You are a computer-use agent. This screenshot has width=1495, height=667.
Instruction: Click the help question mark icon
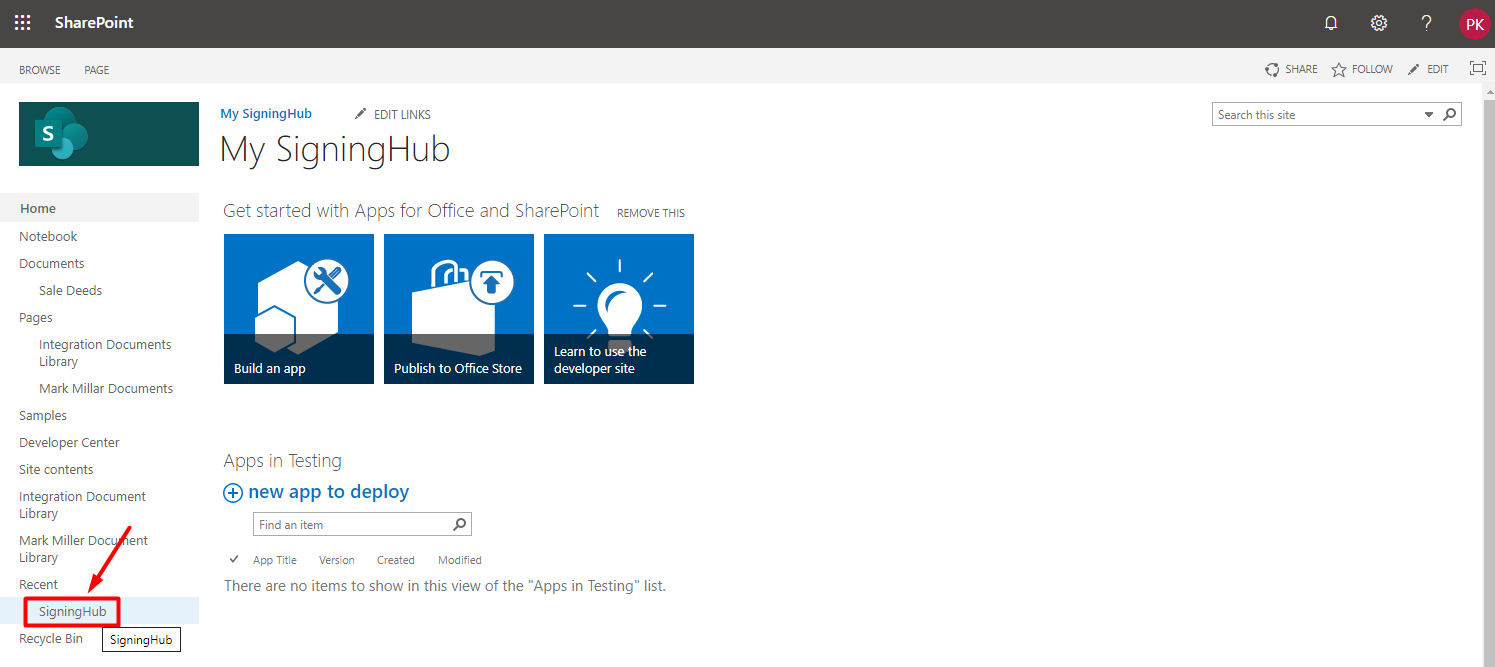[x=1426, y=23]
